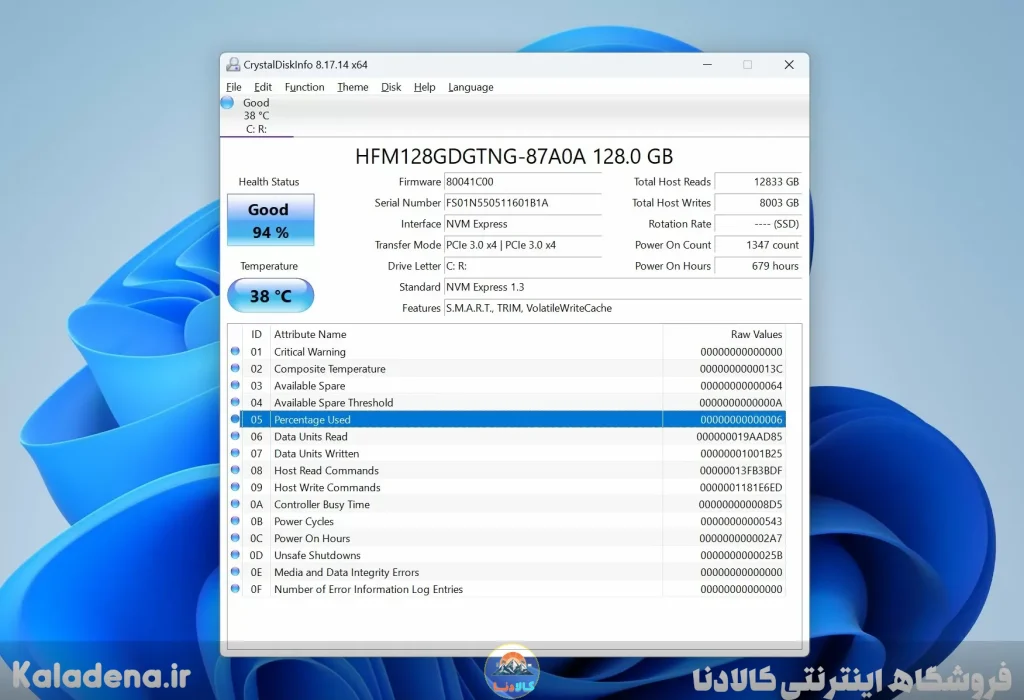Open the File menu

[234, 87]
